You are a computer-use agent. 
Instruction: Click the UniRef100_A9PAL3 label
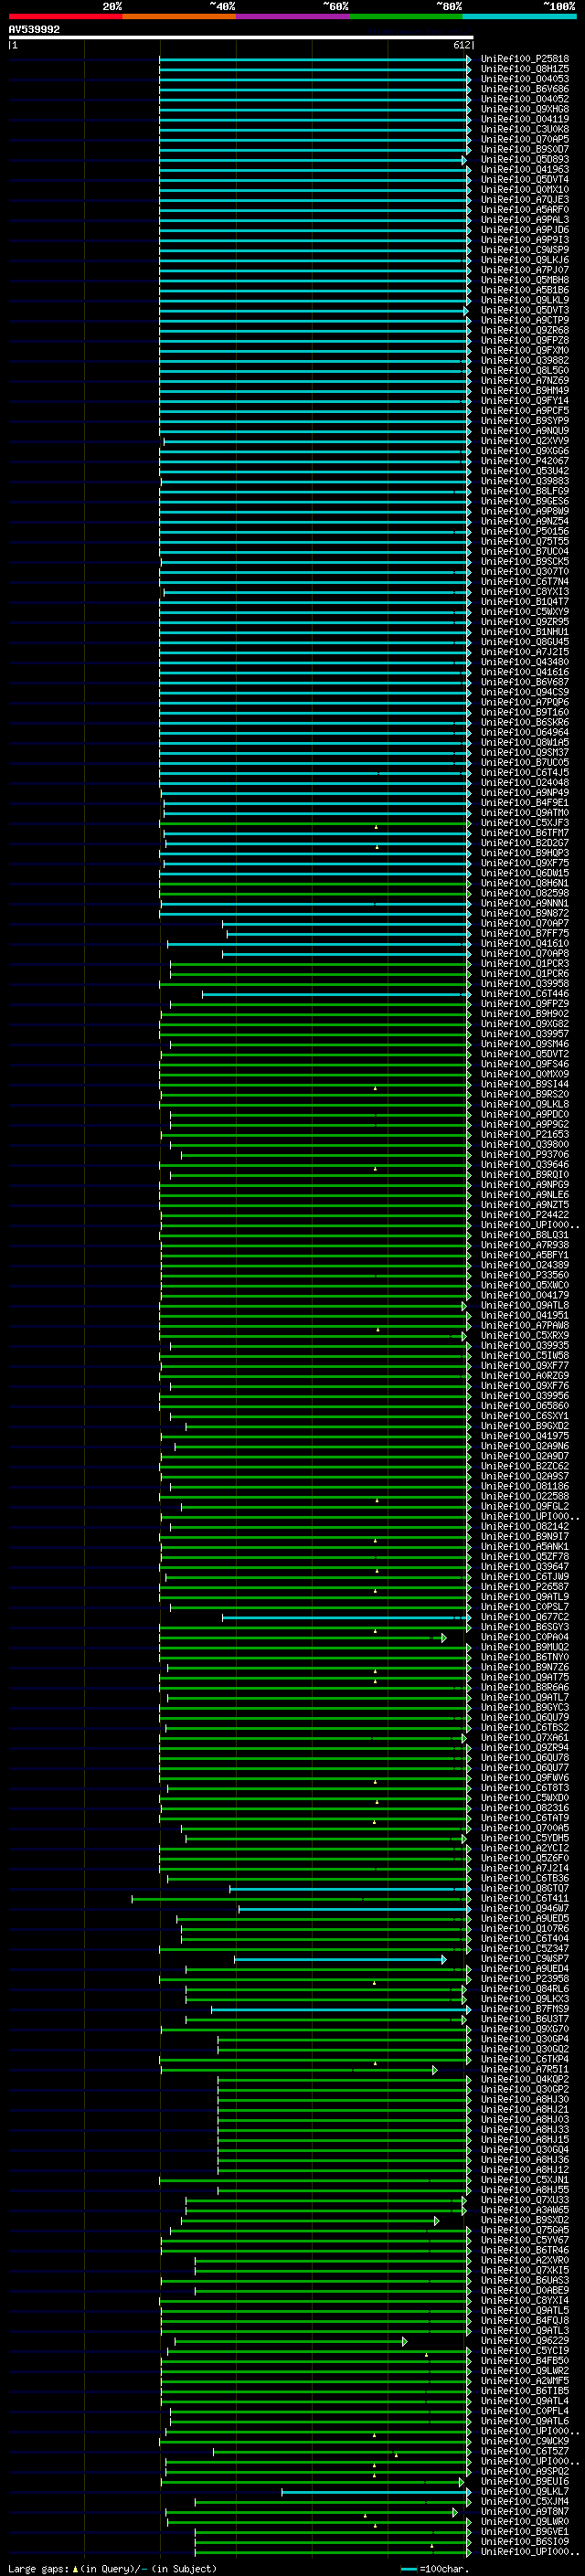(524, 220)
